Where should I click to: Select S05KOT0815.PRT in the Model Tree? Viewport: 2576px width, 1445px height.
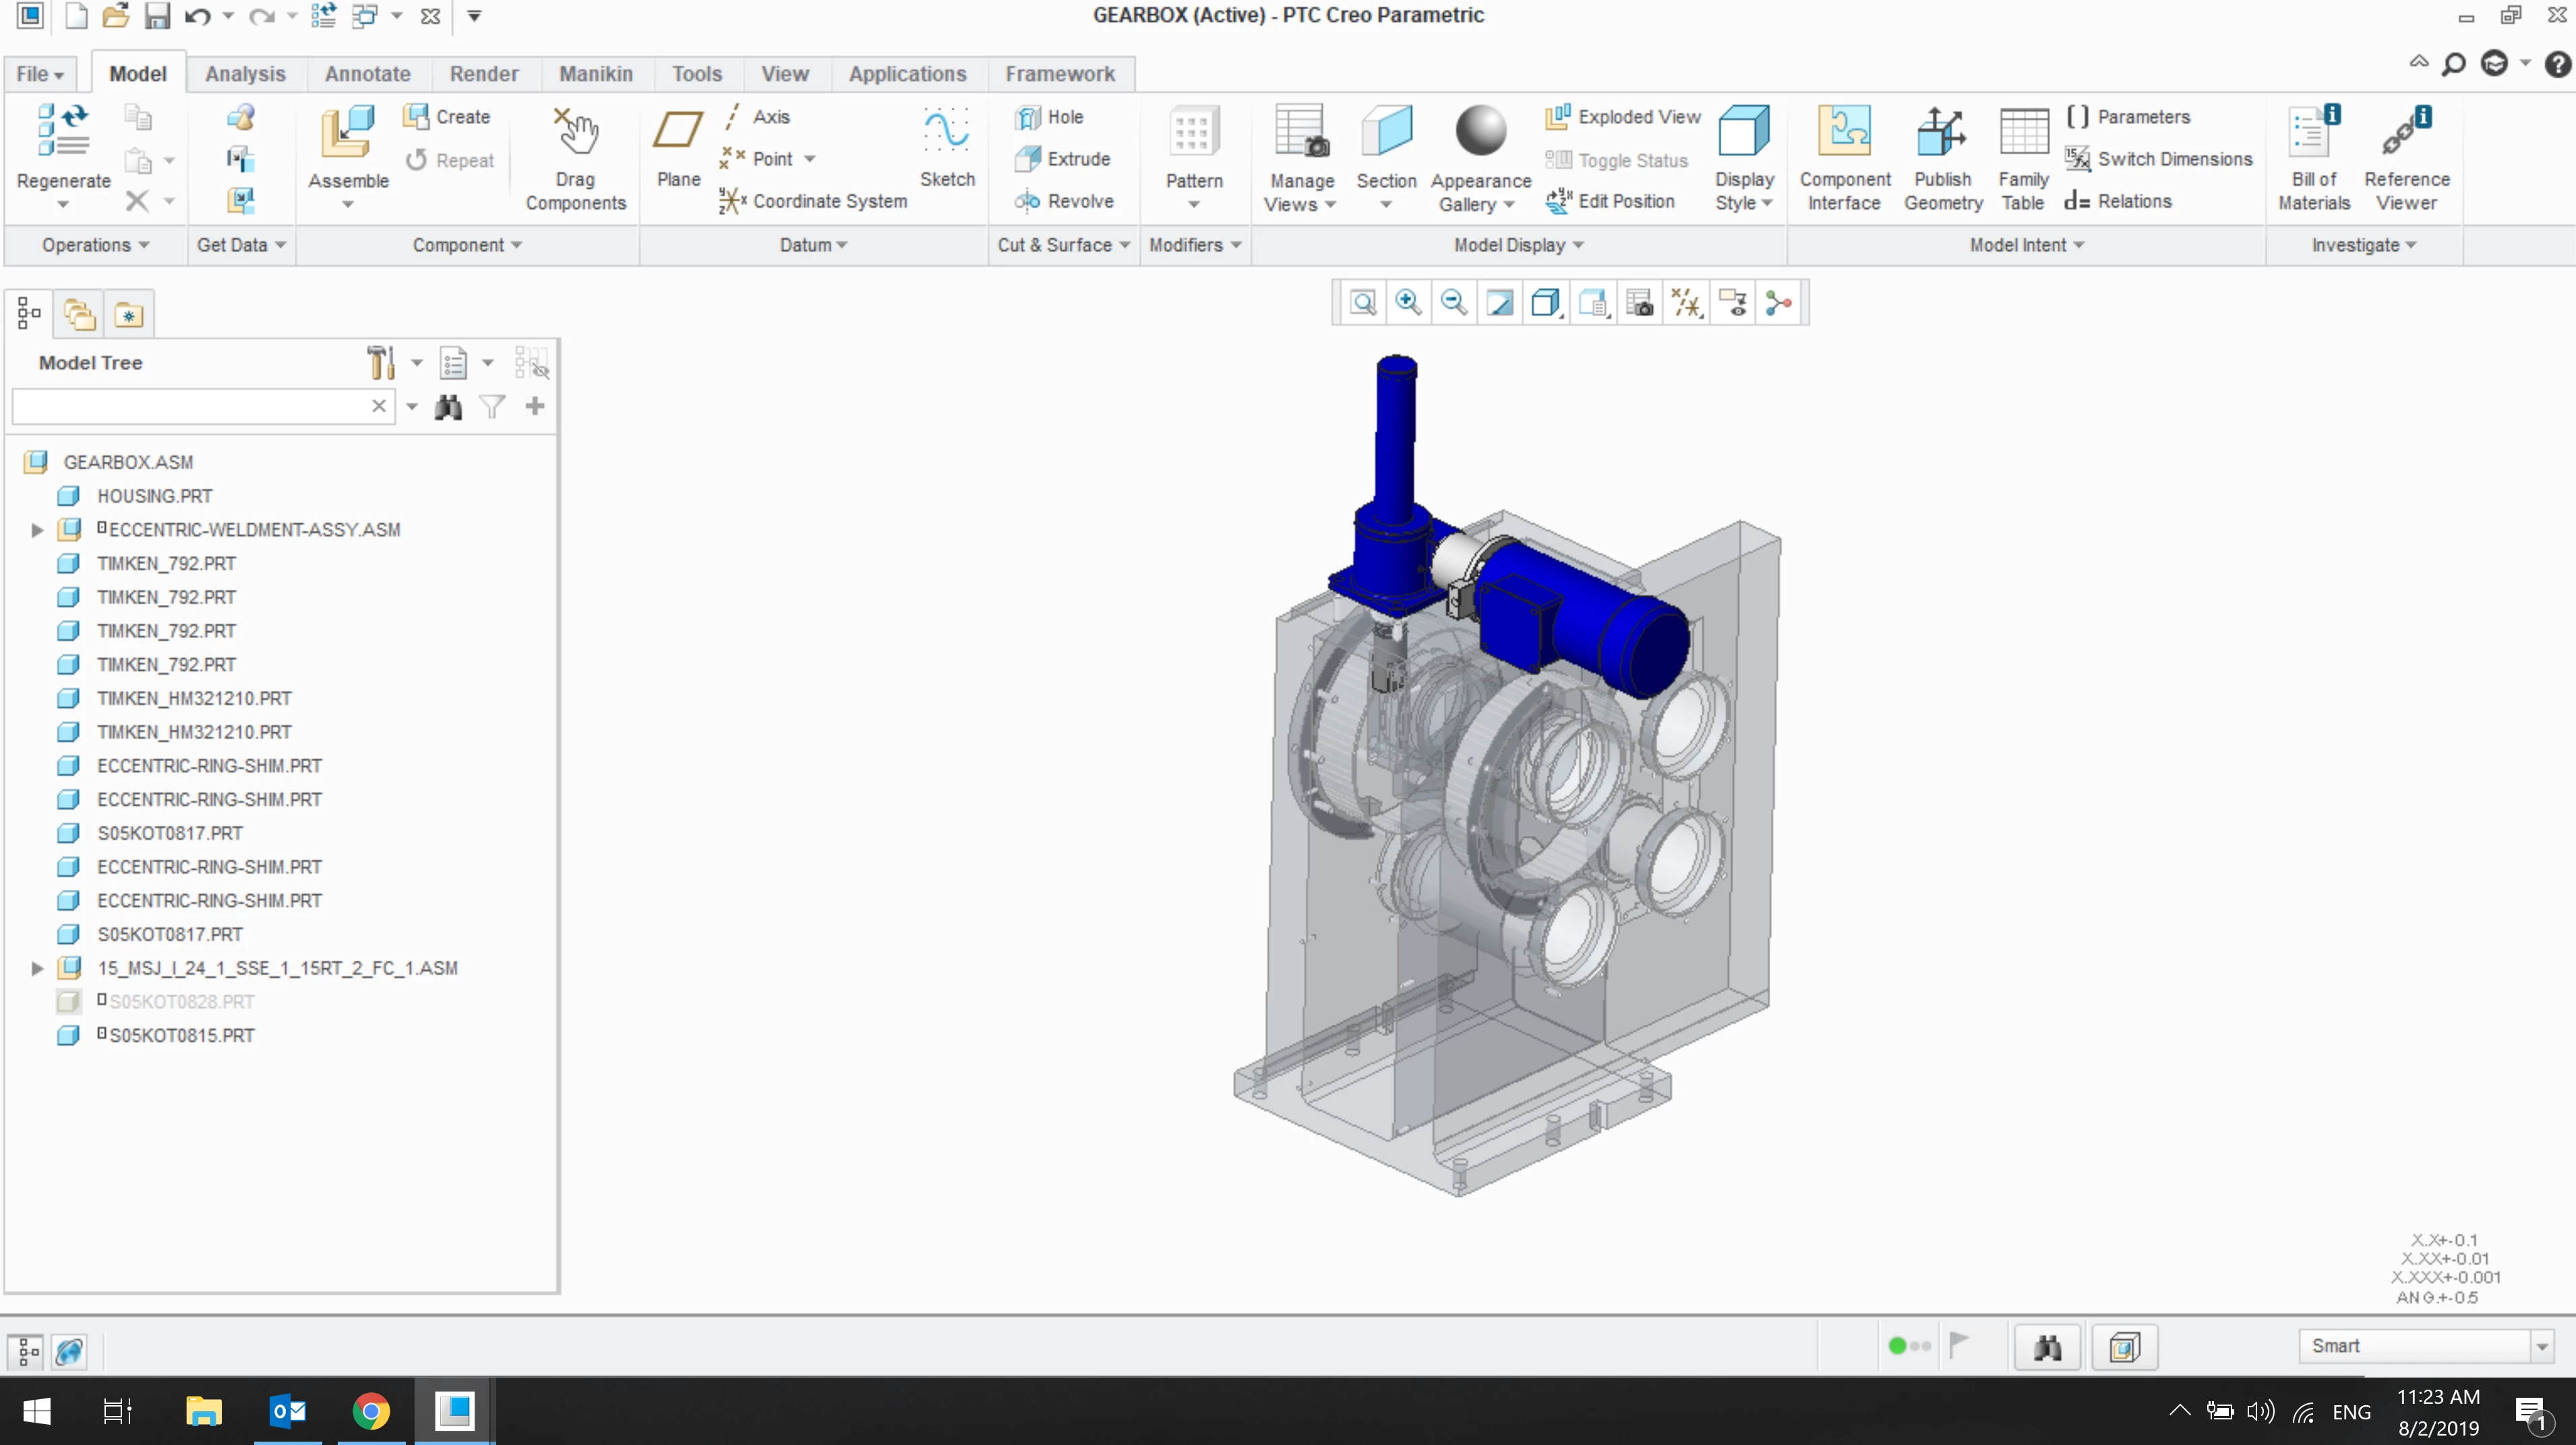181,1036
